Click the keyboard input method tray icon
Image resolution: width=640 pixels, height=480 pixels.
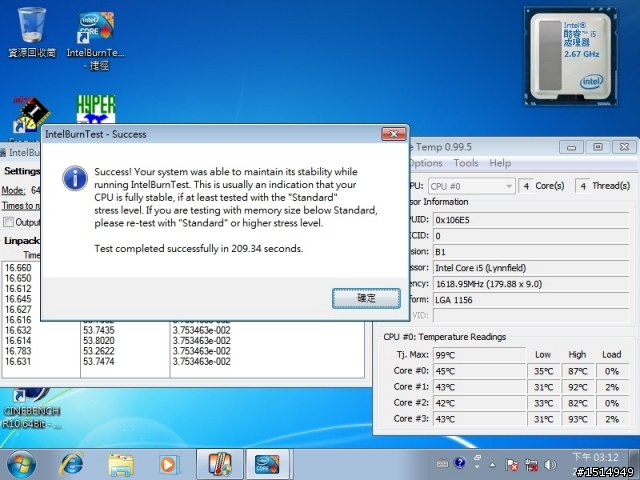coord(442,463)
